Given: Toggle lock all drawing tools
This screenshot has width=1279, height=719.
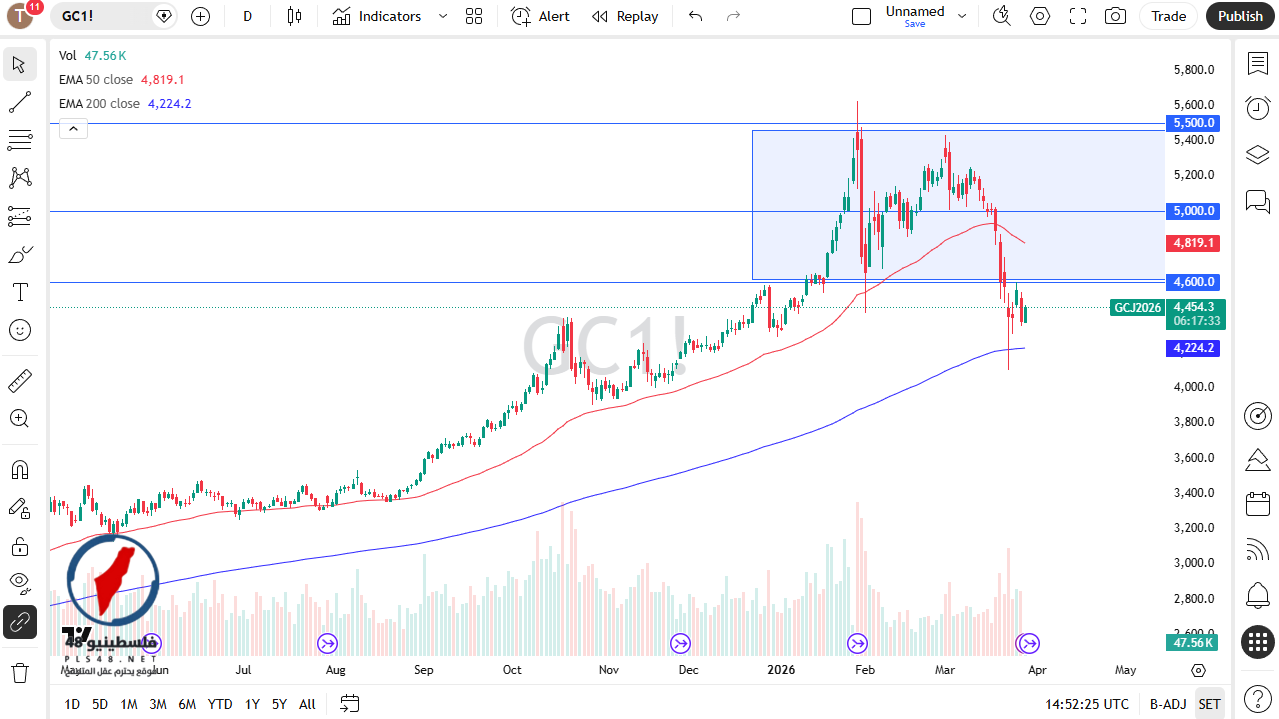Looking at the screenshot, I should click(19, 546).
